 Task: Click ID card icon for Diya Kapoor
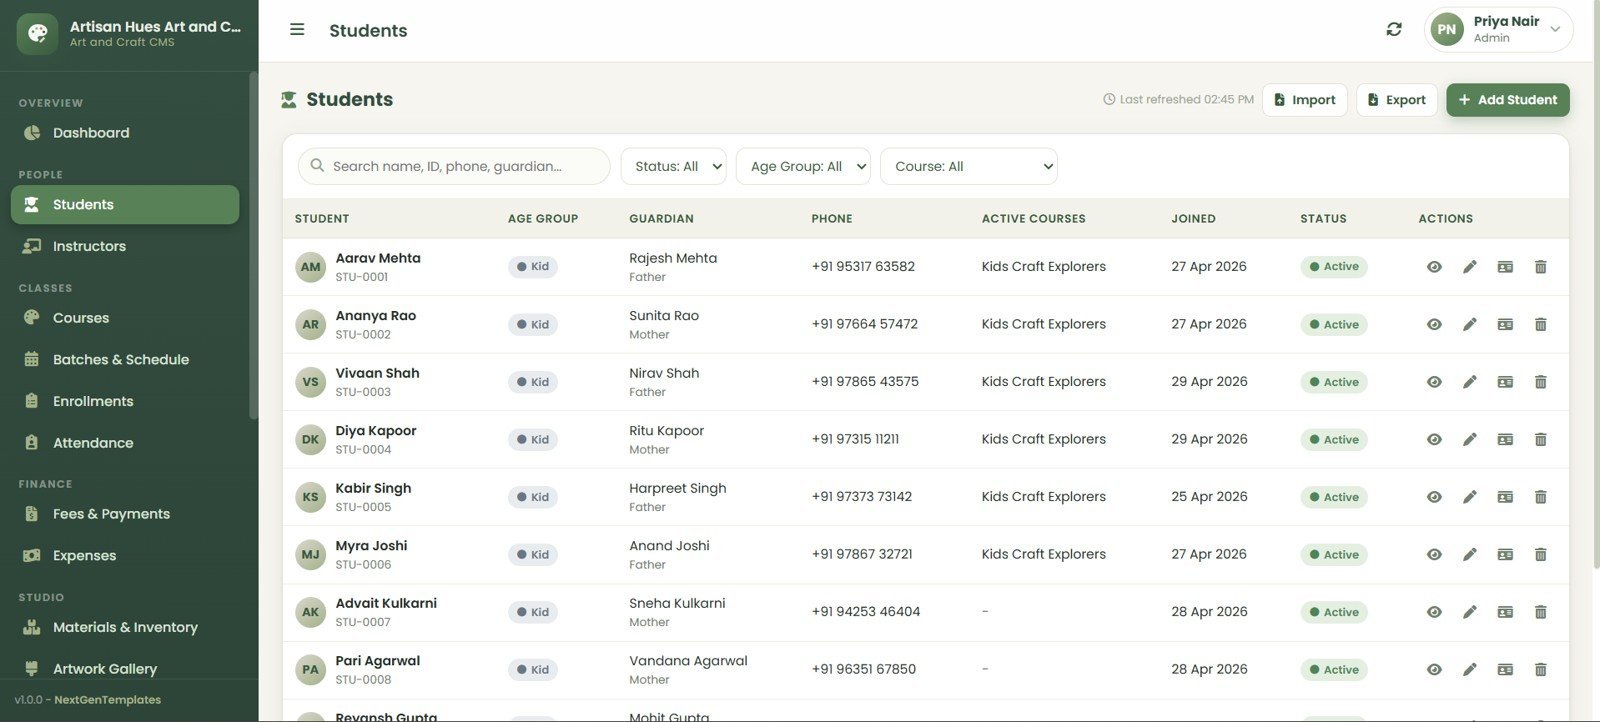pos(1505,439)
